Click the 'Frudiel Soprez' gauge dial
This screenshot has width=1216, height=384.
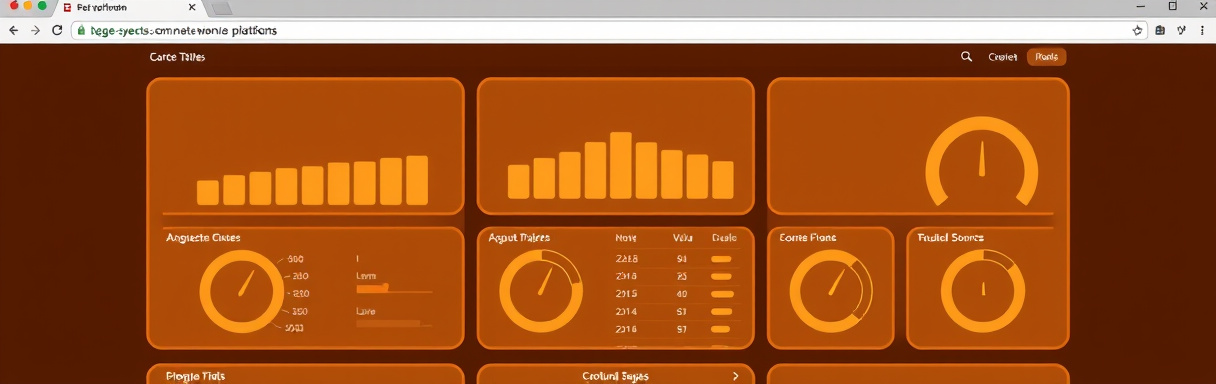coord(983,292)
